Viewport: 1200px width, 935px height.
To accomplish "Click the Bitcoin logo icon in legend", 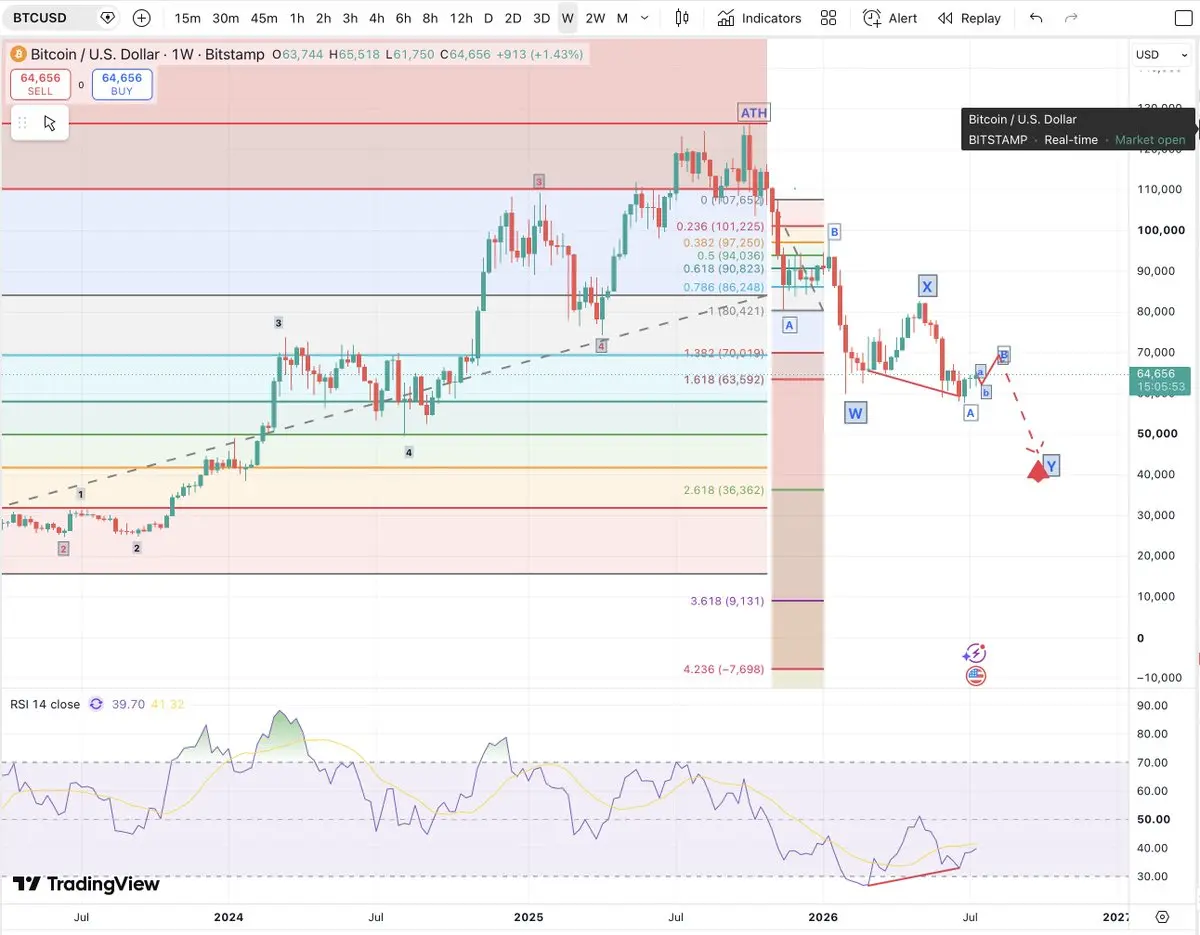I will [17, 54].
